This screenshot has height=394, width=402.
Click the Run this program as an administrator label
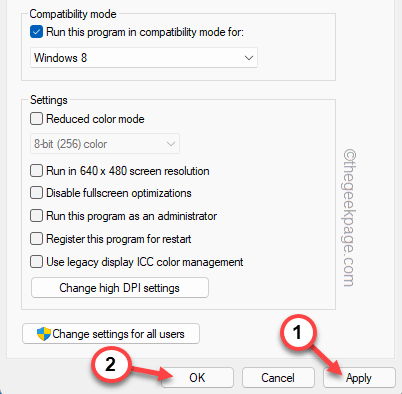(132, 216)
